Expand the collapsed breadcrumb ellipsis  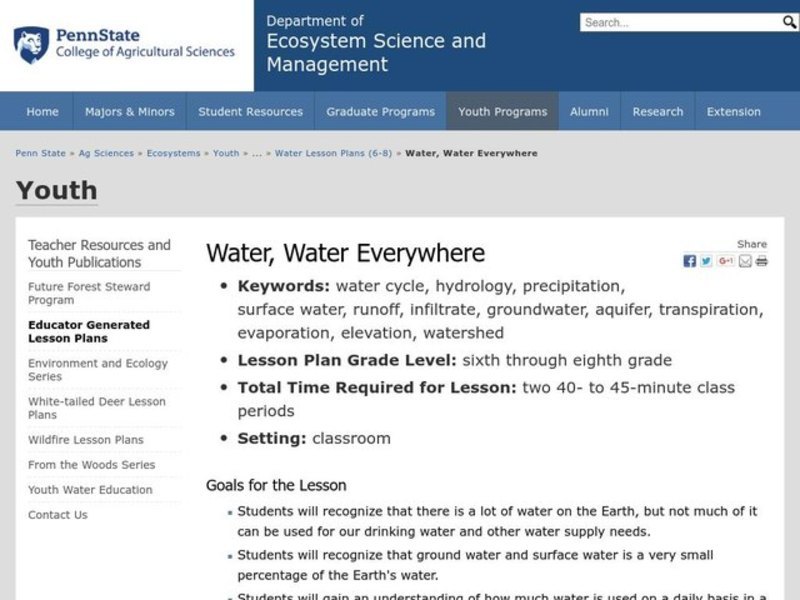click(255, 153)
